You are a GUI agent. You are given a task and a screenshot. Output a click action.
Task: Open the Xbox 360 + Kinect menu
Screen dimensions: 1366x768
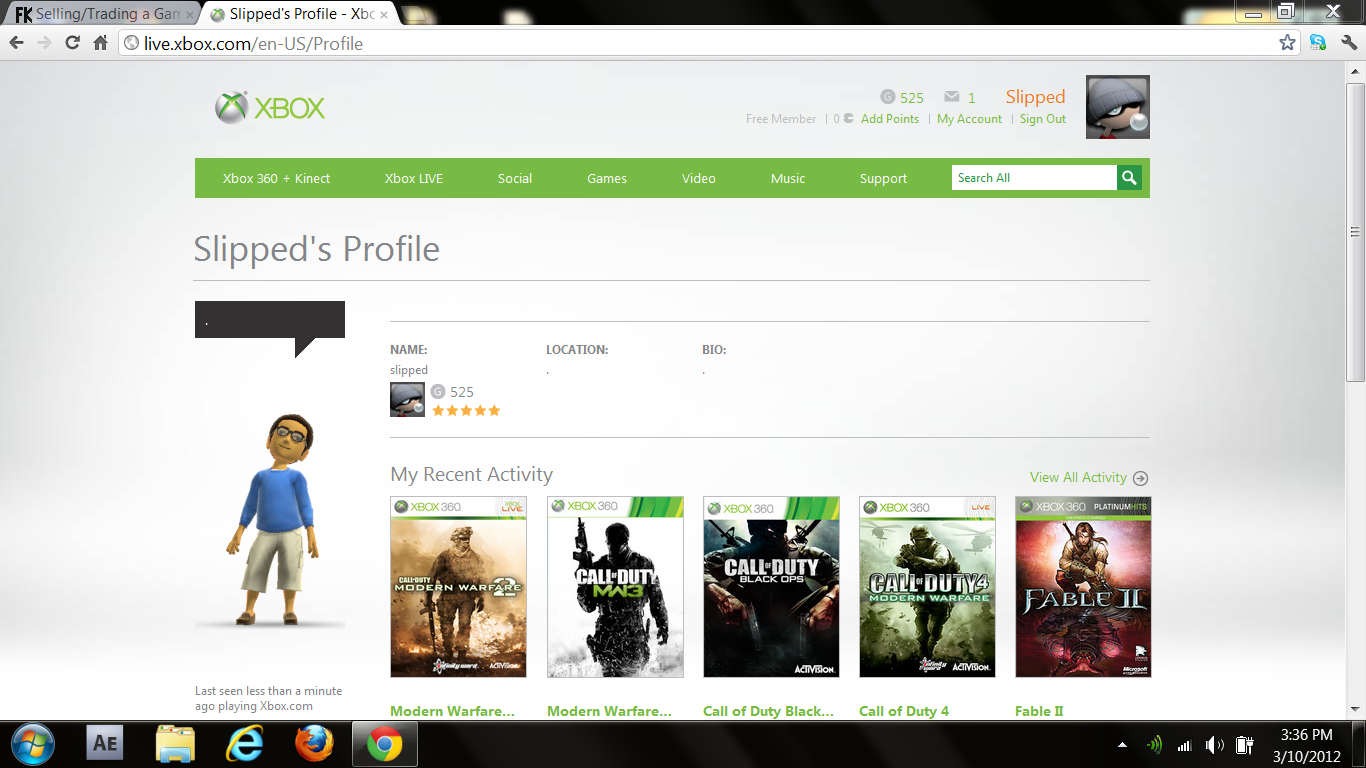tap(276, 178)
